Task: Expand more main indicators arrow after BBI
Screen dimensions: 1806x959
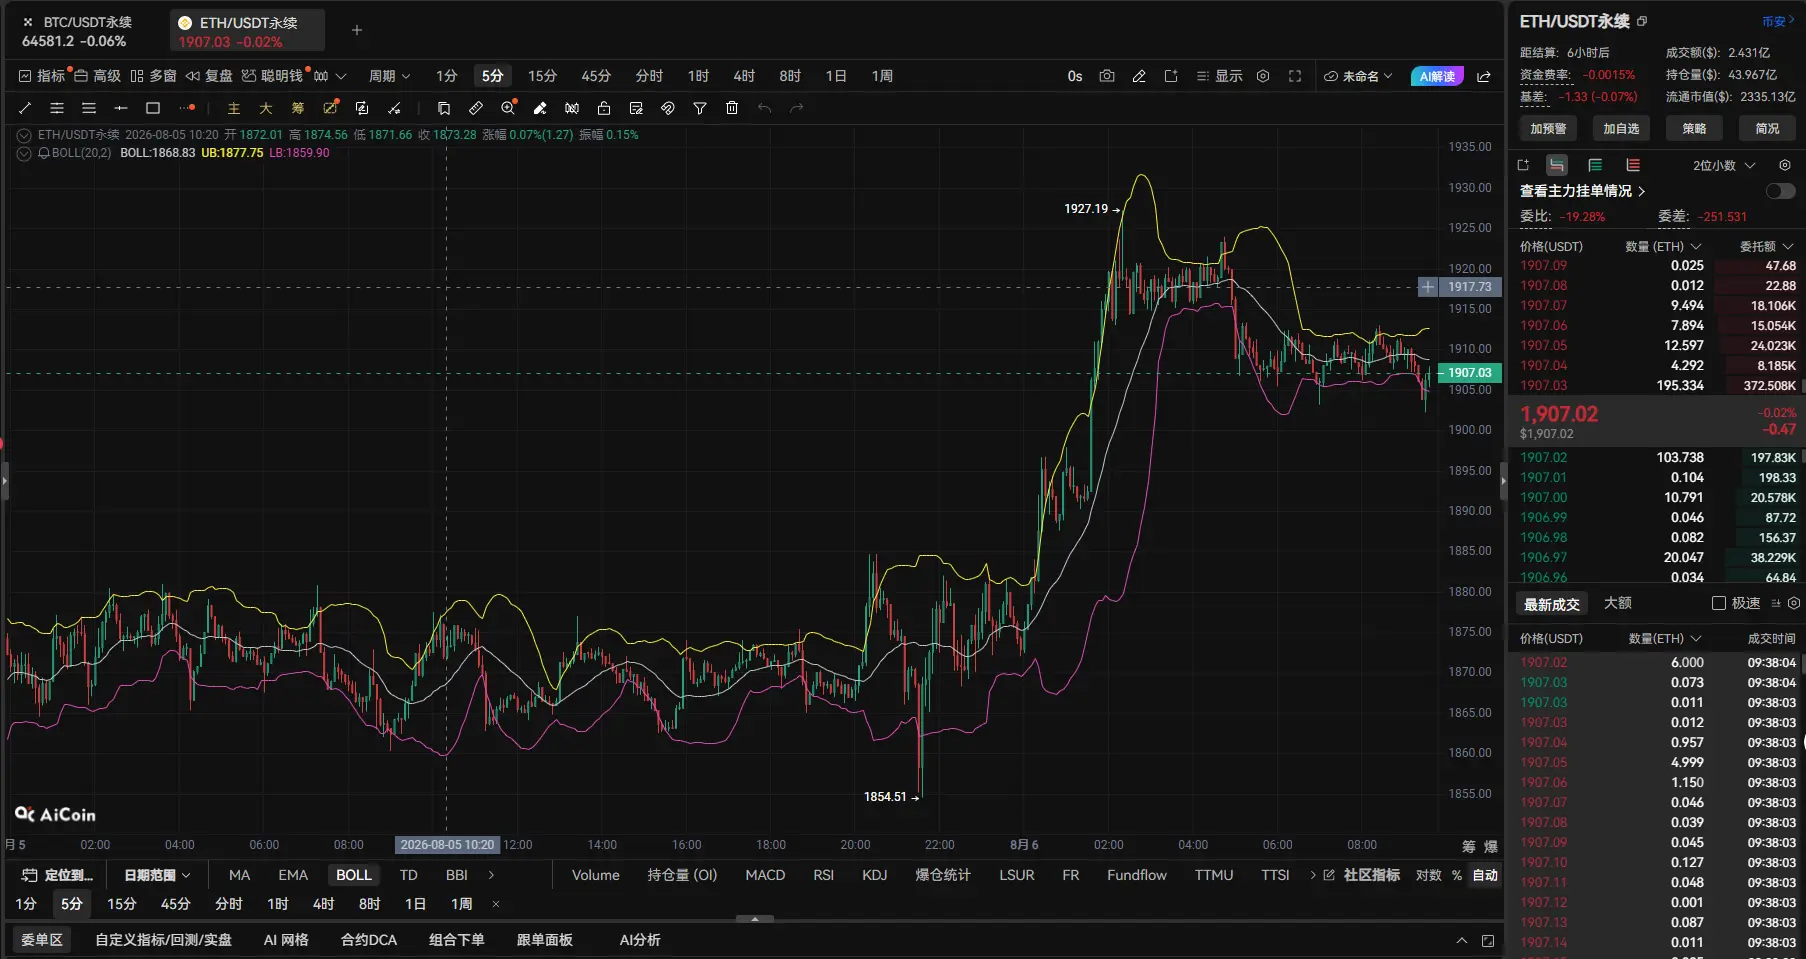Action: coord(491,875)
